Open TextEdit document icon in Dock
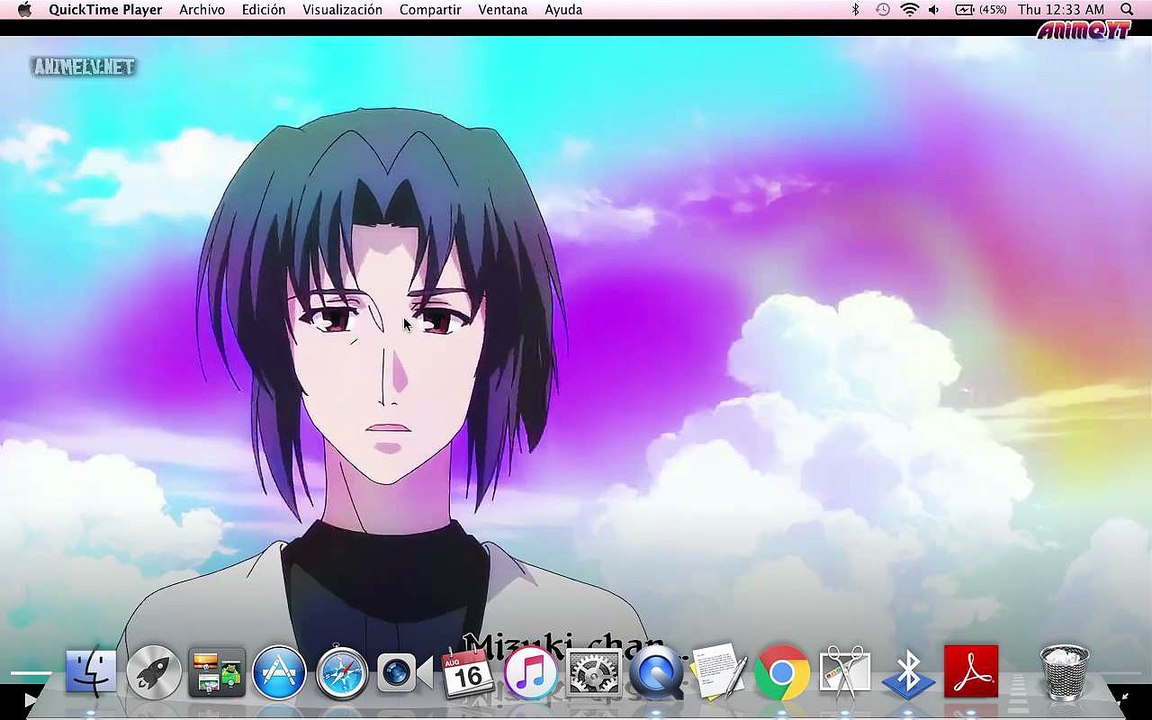Screen dimensions: 1152x720 point(719,671)
